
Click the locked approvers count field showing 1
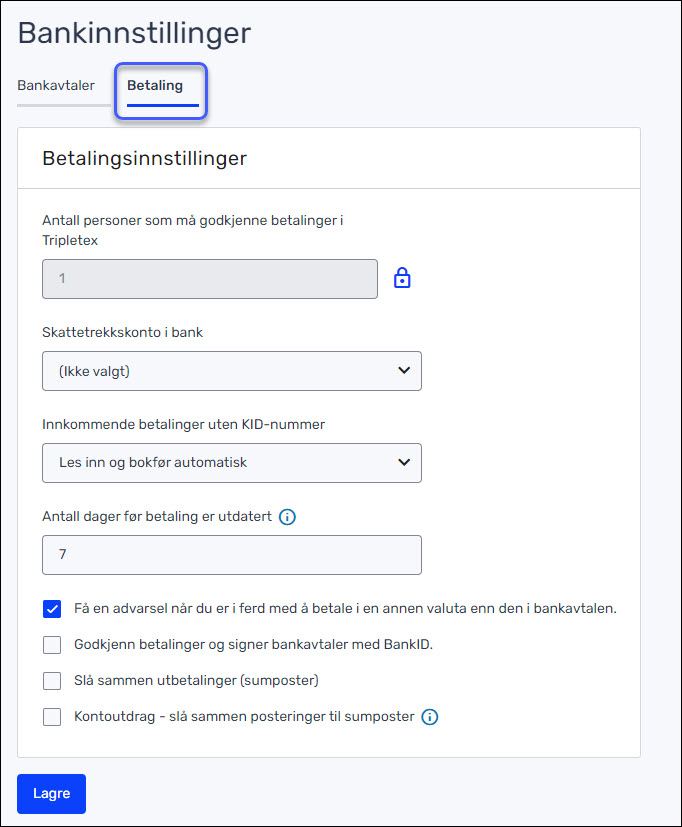pyautogui.click(x=209, y=277)
